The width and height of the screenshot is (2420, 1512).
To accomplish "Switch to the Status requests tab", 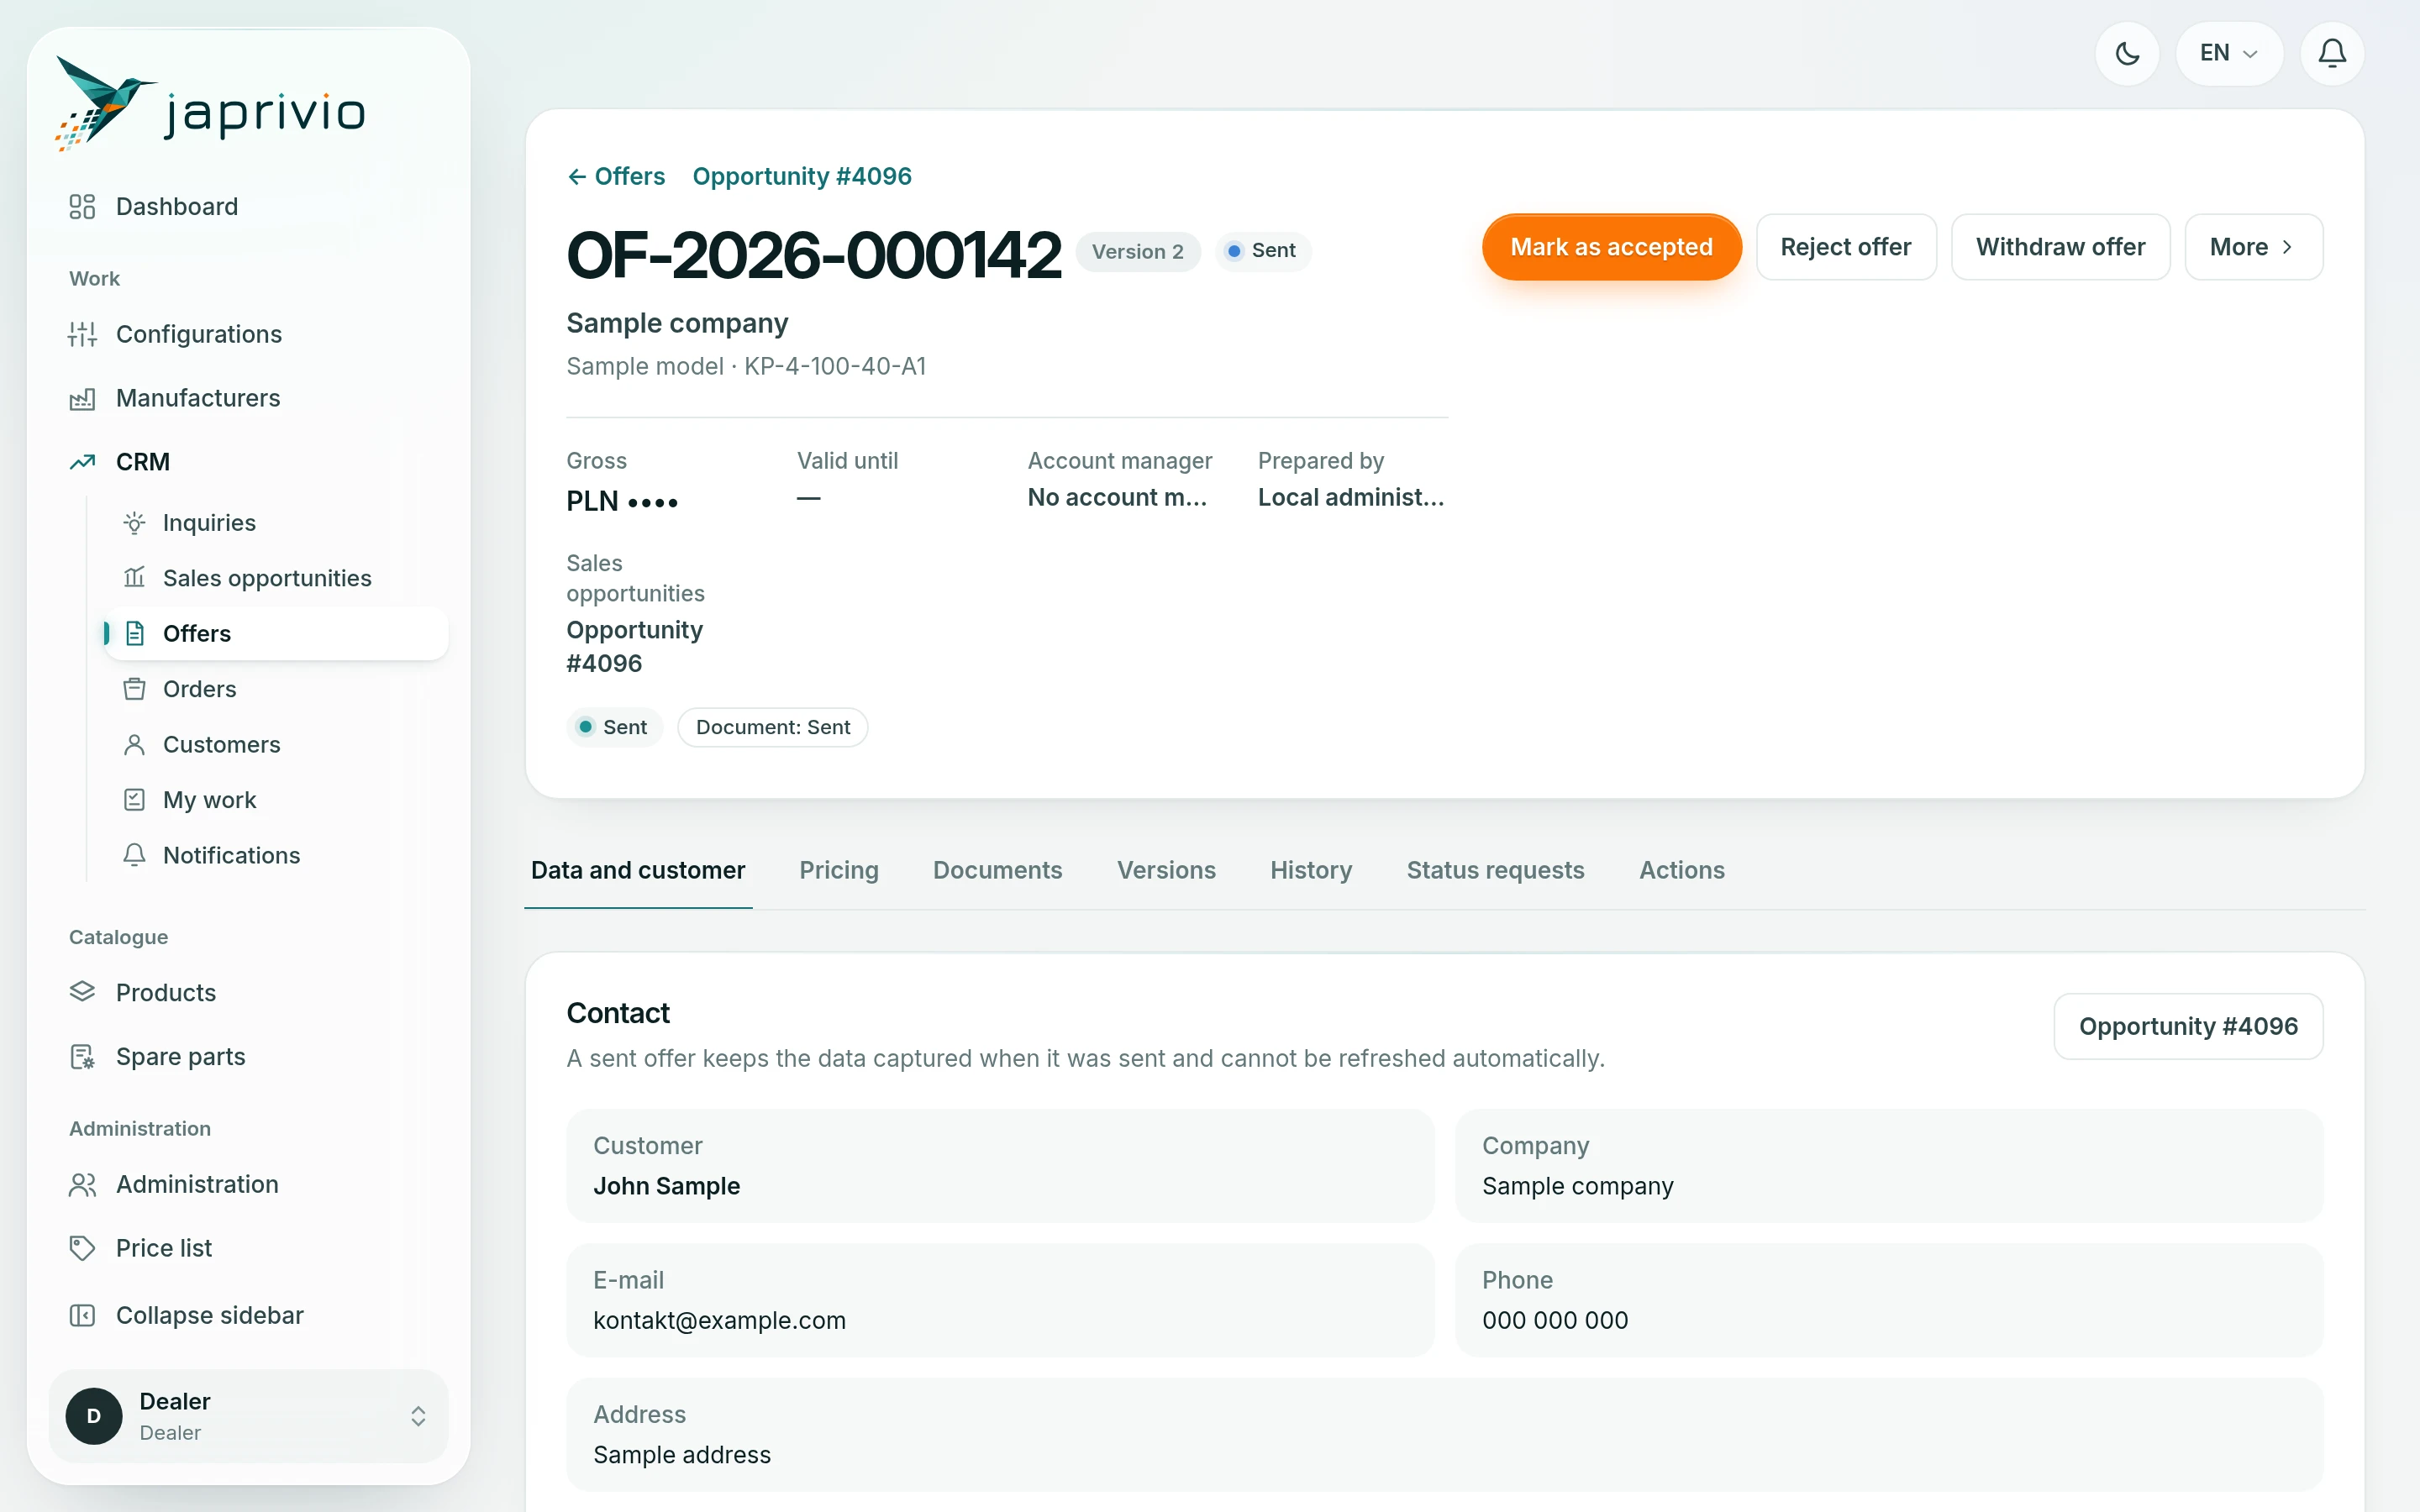I will click(x=1495, y=870).
